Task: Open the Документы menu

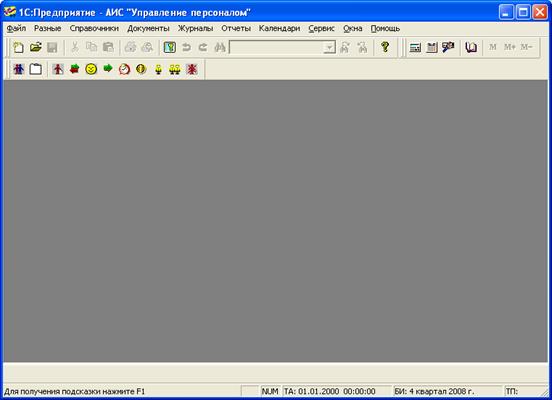Action: click(x=148, y=29)
